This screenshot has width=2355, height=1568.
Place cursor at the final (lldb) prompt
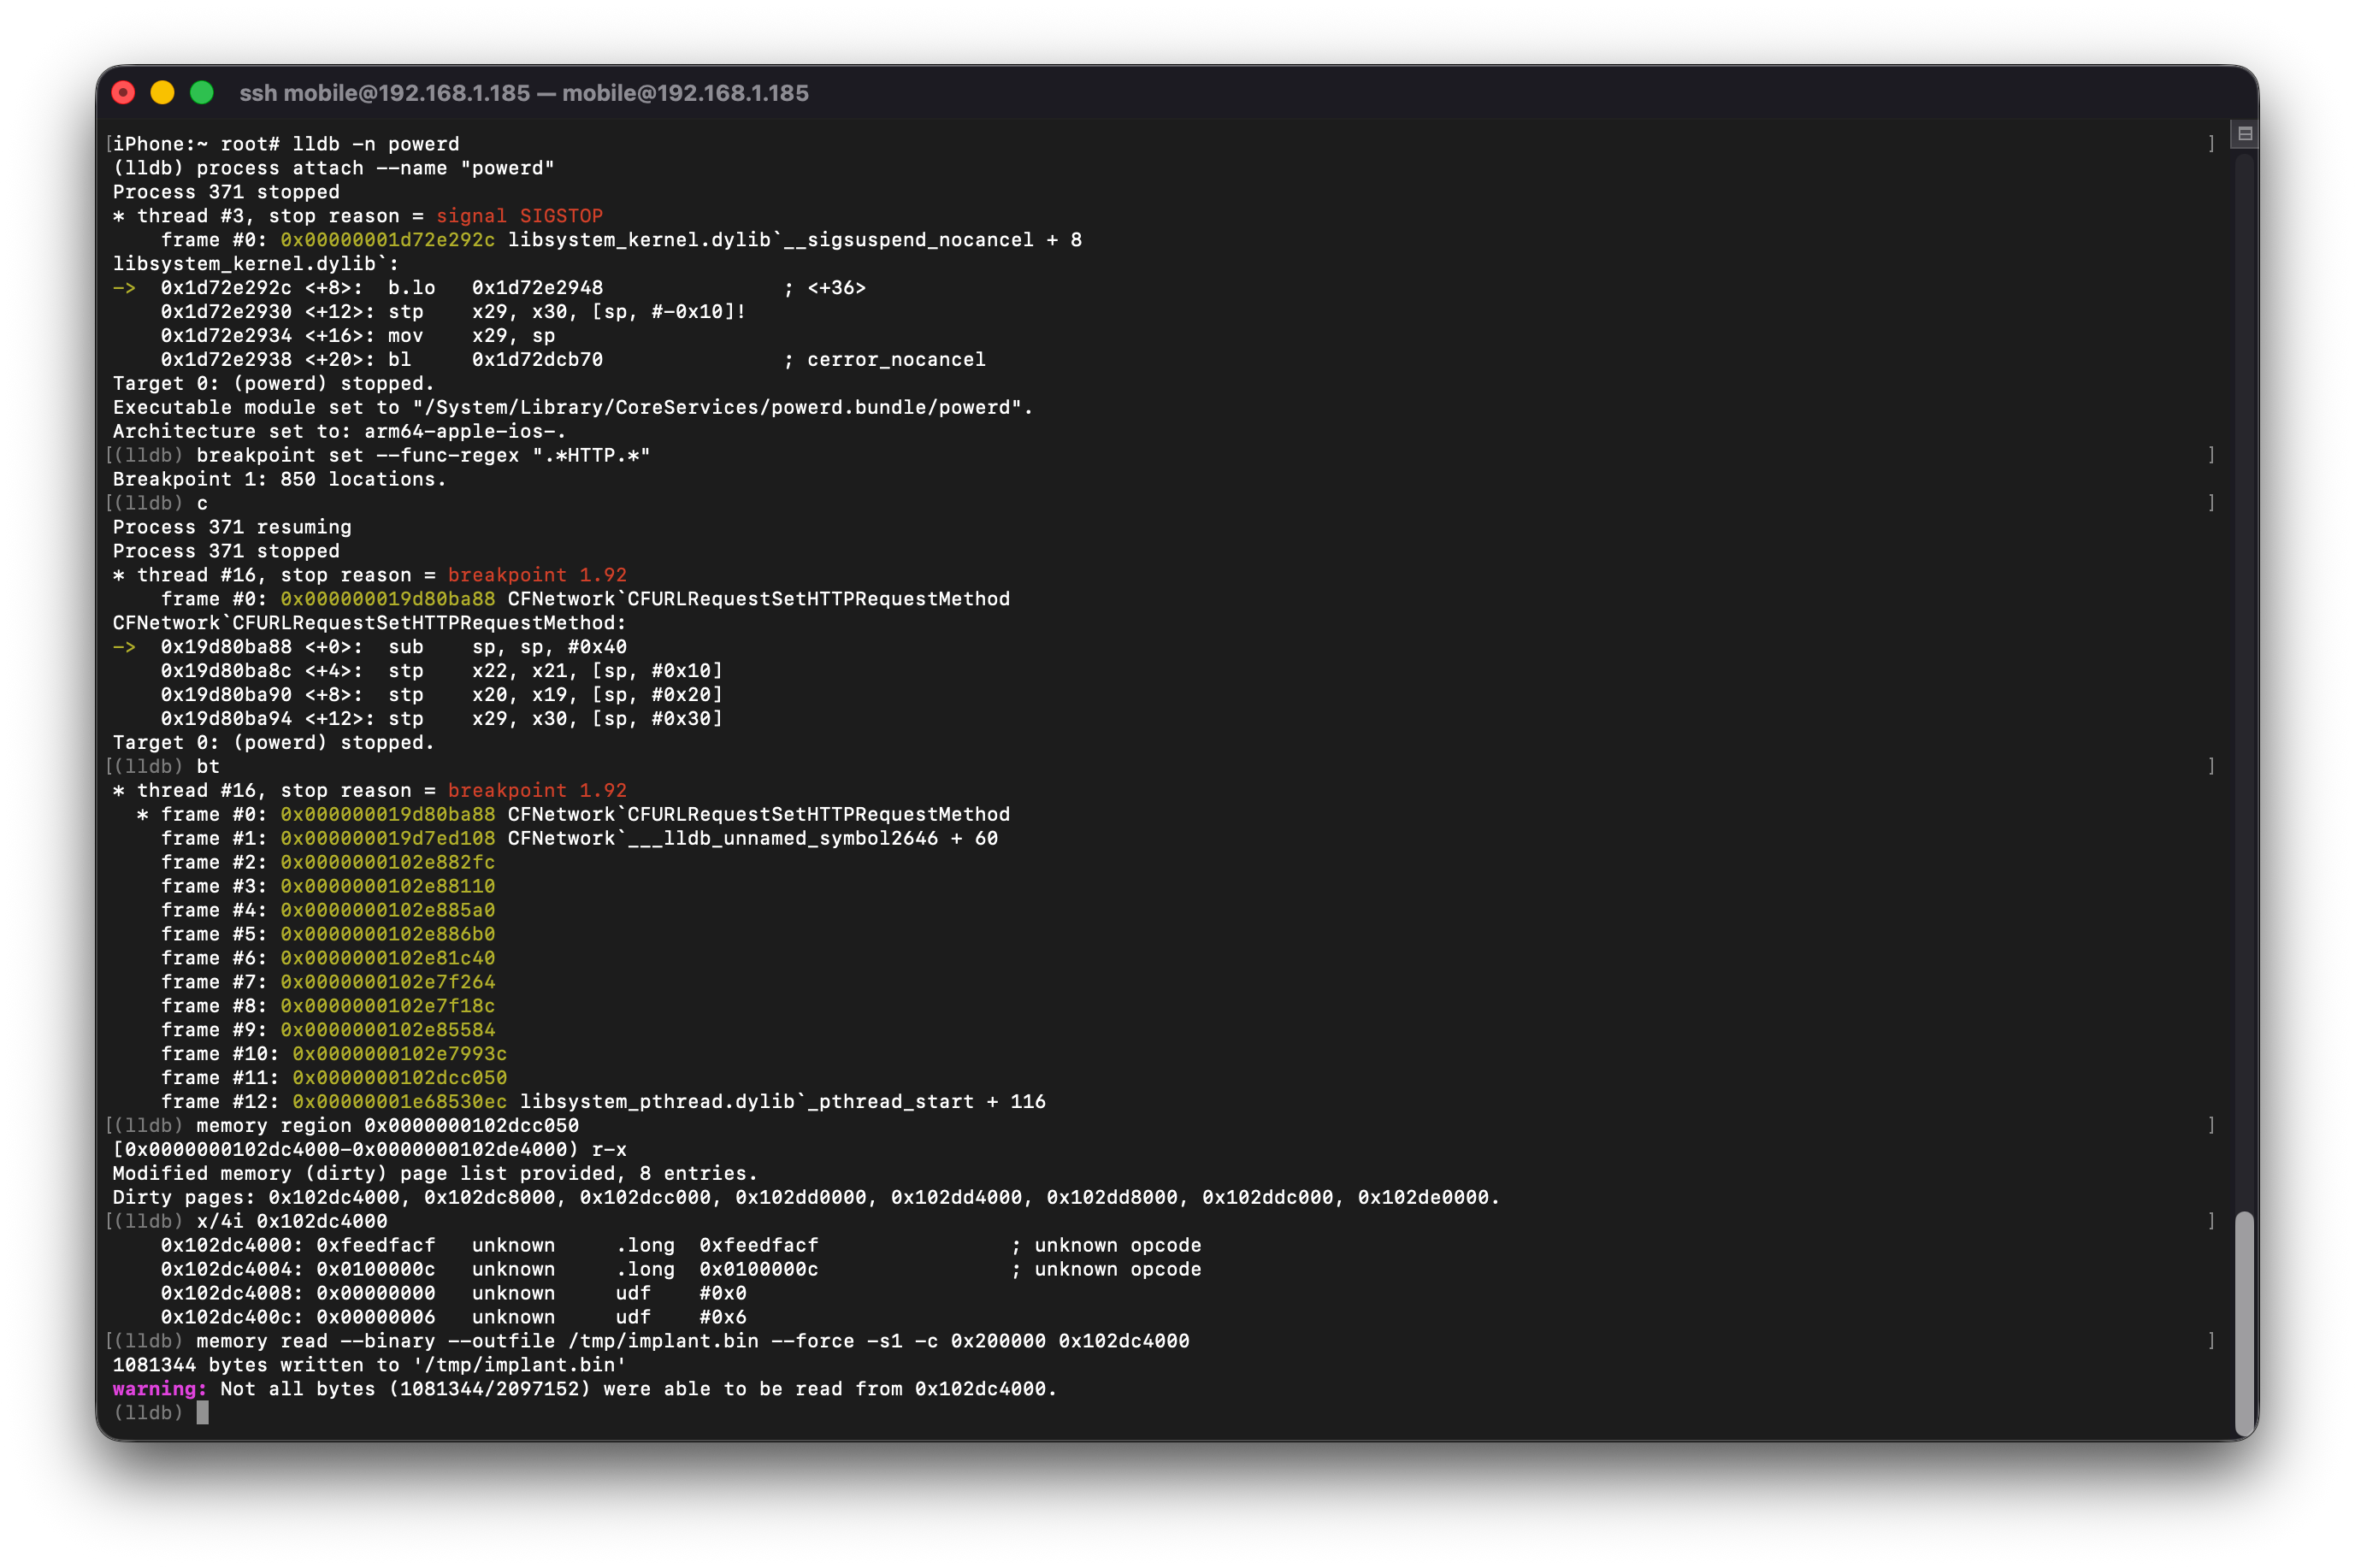203,1412
